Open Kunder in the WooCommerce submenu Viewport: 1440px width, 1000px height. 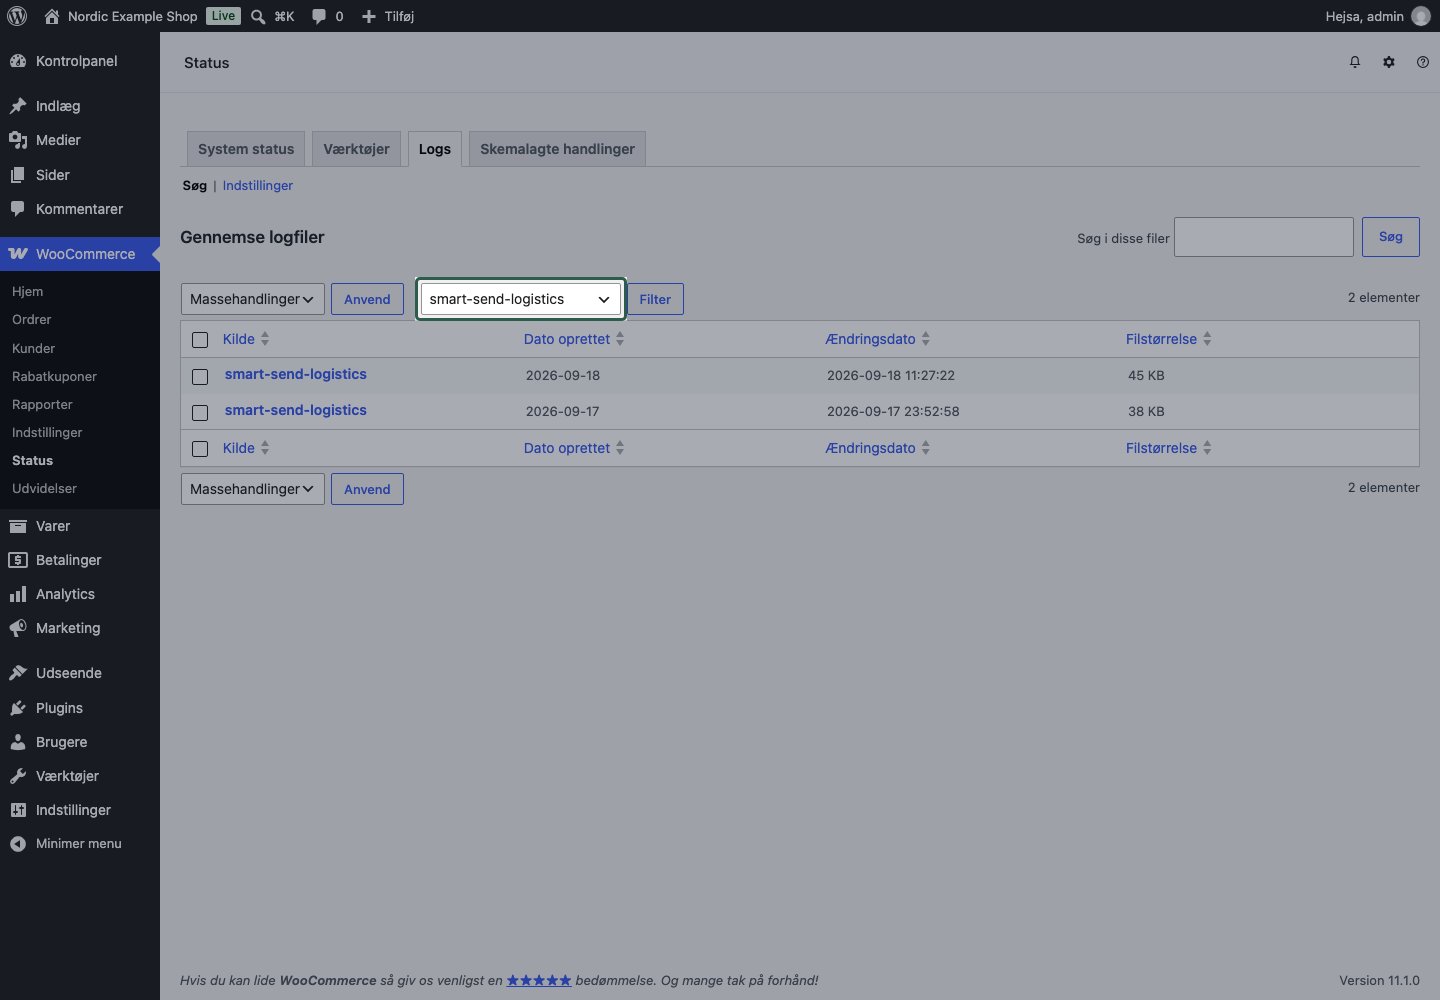pos(33,349)
